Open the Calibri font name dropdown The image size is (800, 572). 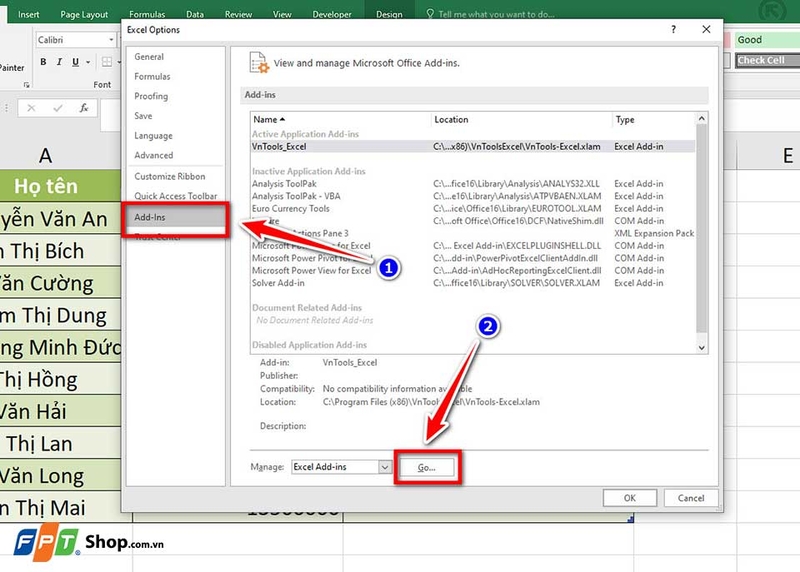pyautogui.click(x=111, y=40)
